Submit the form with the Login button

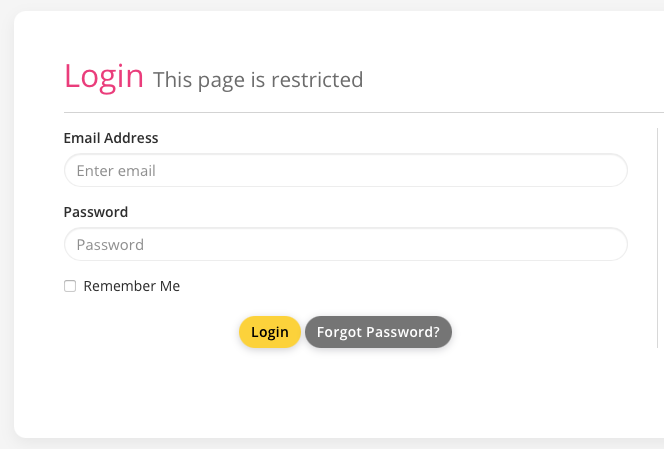tap(269, 332)
